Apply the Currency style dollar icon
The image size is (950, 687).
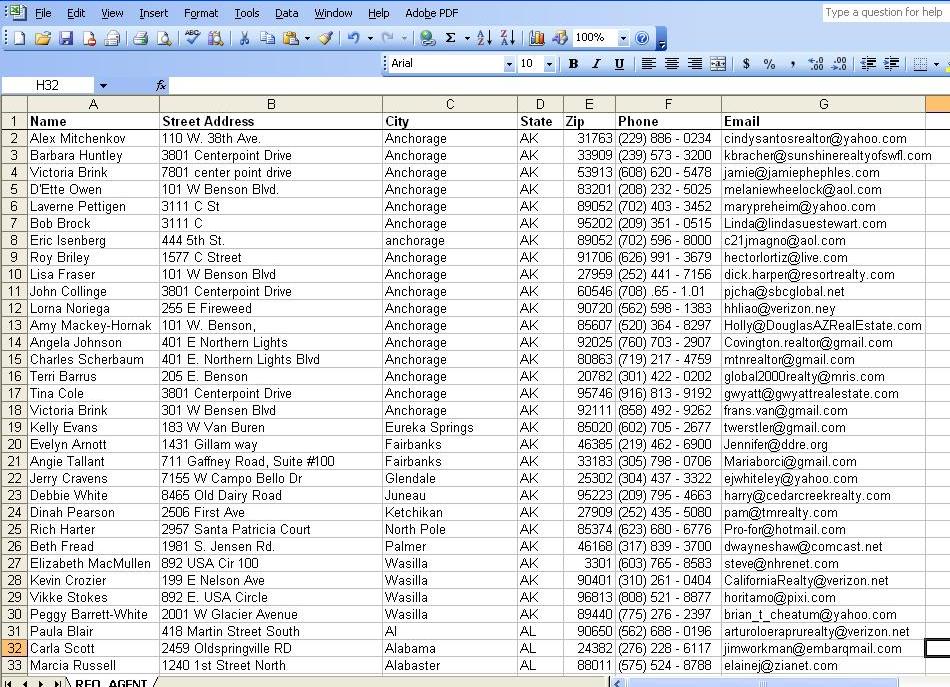pyautogui.click(x=746, y=64)
